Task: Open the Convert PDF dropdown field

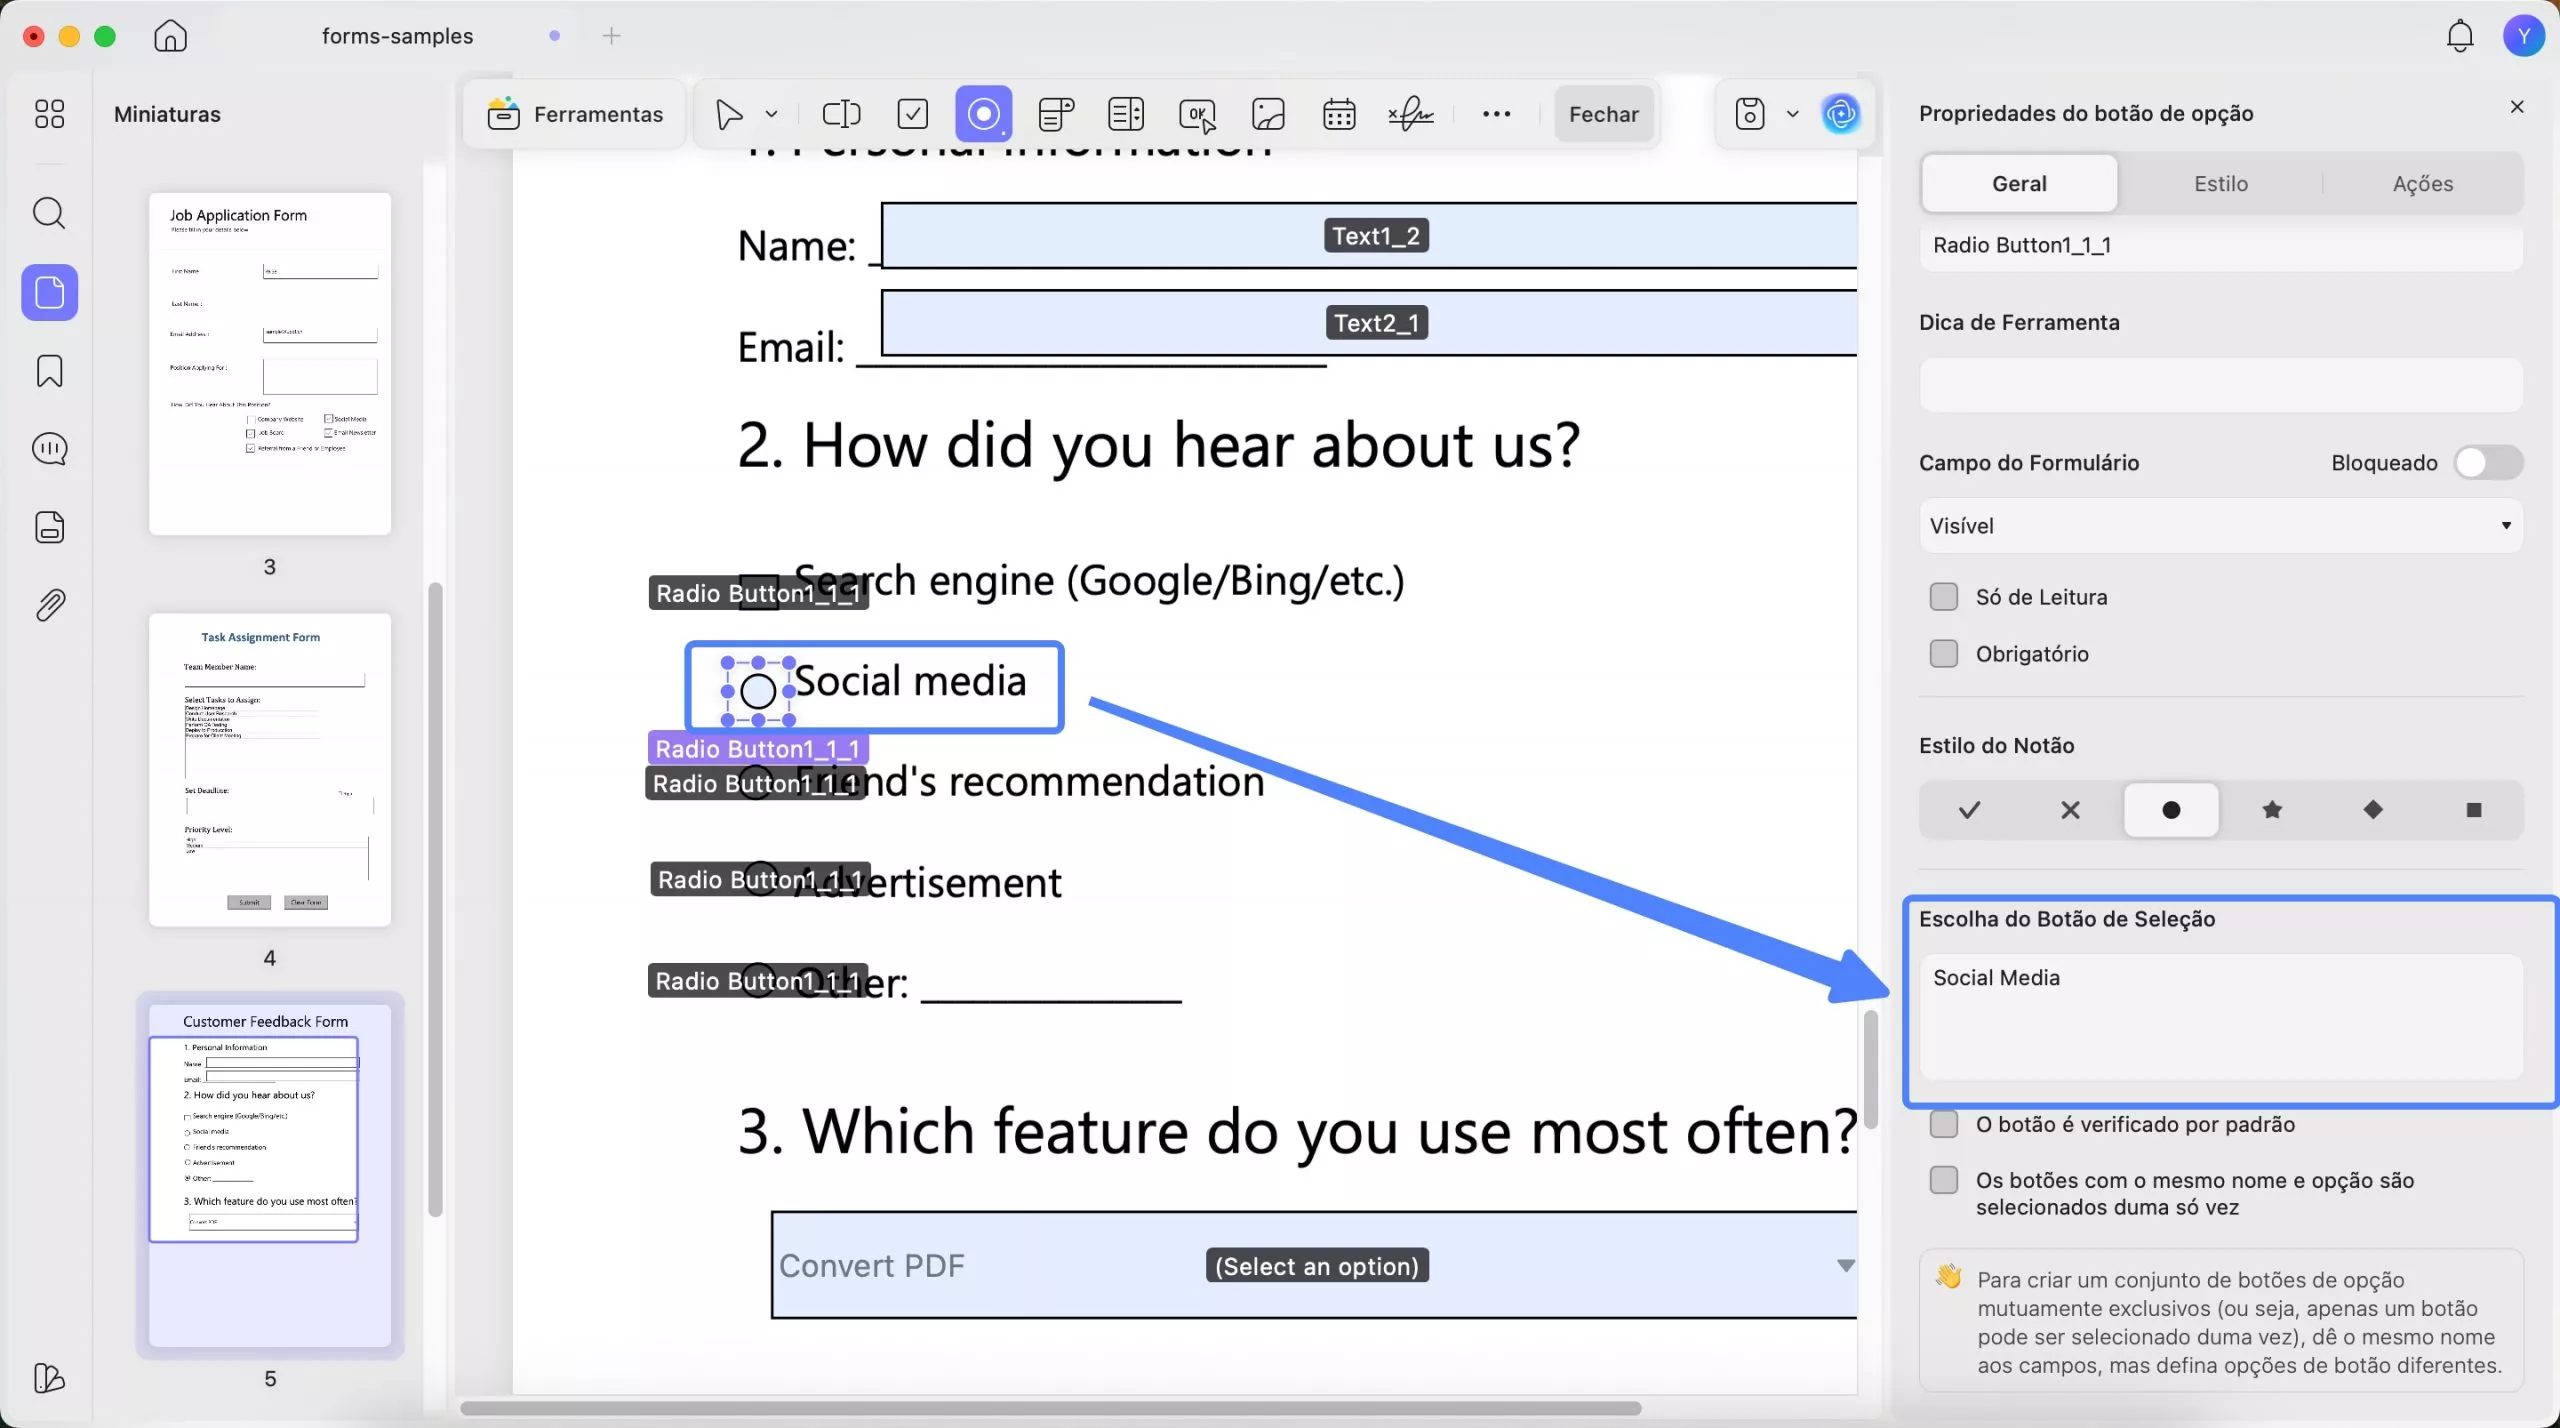Action: [1314, 1266]
